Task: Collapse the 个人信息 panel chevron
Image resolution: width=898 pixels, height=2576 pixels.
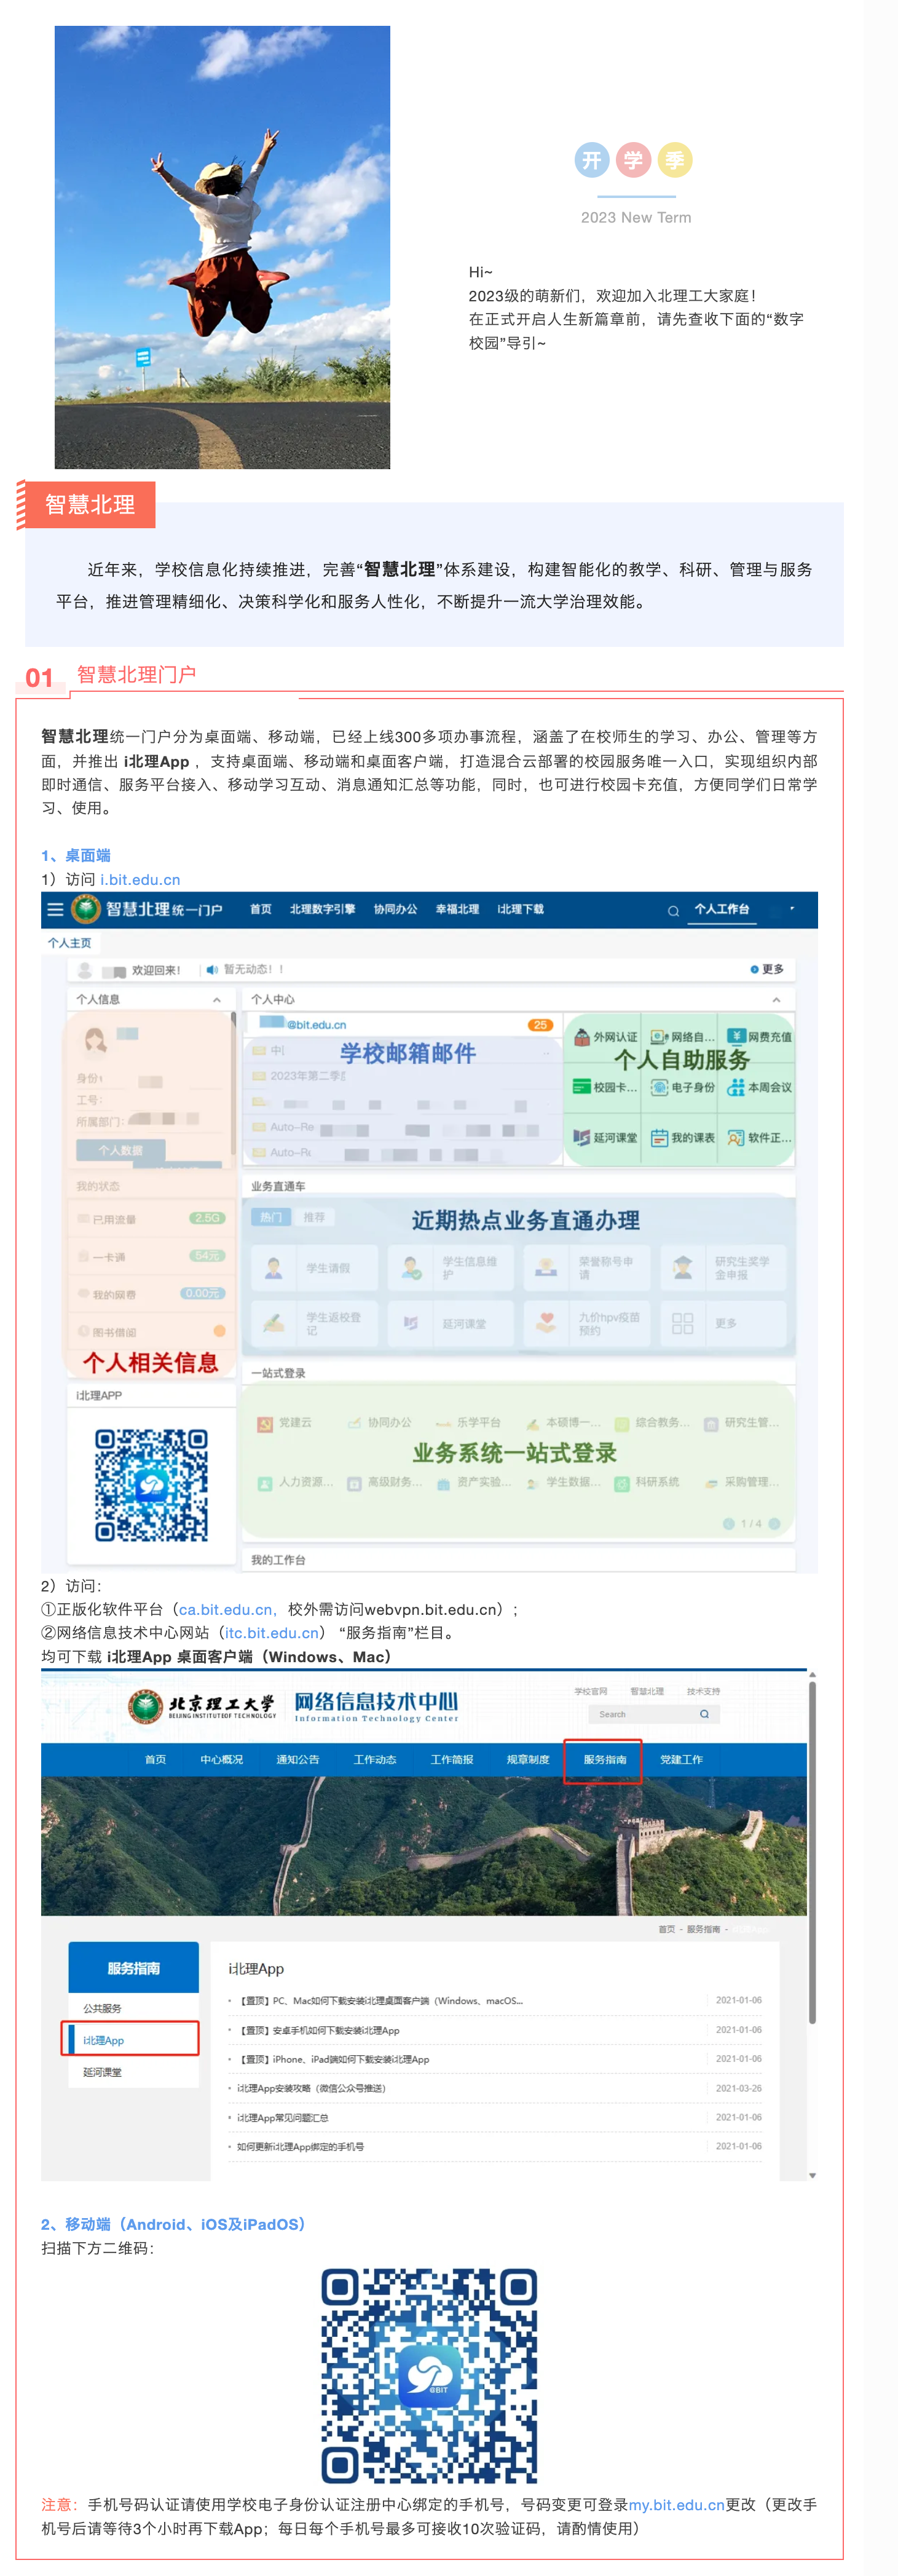Action: coord(217,999)
